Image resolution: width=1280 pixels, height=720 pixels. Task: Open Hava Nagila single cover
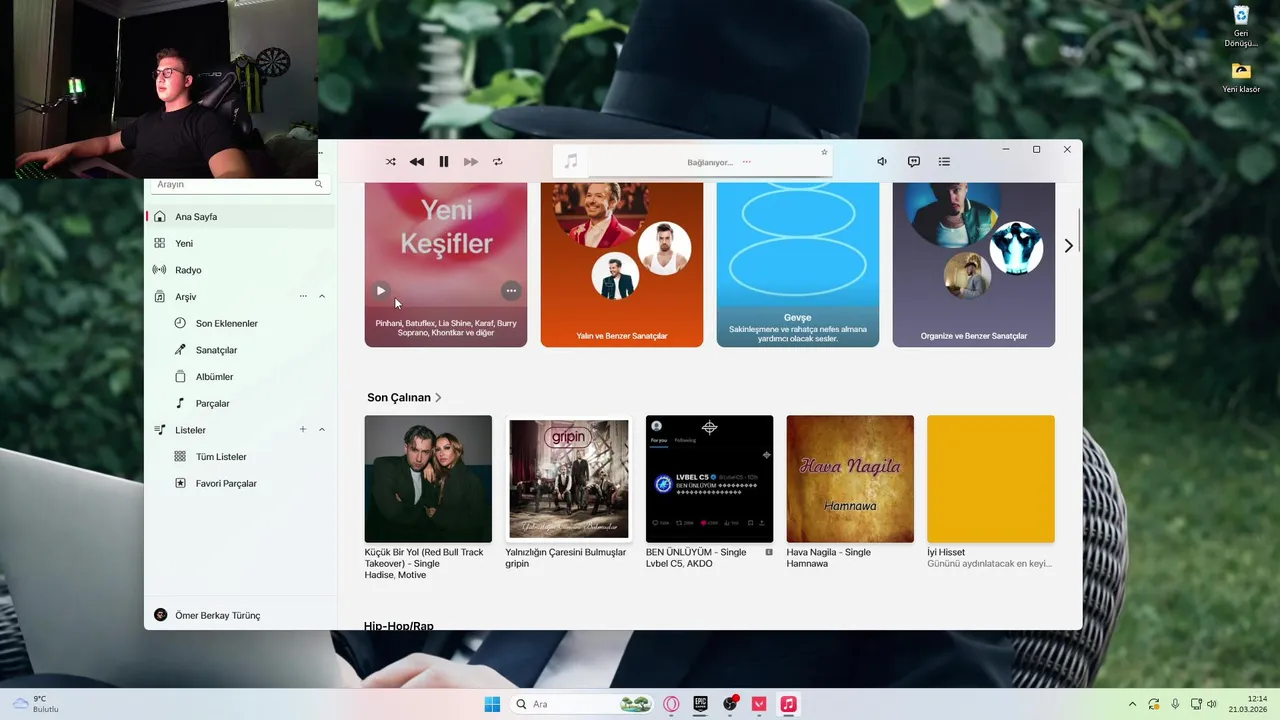pos(850,479)
